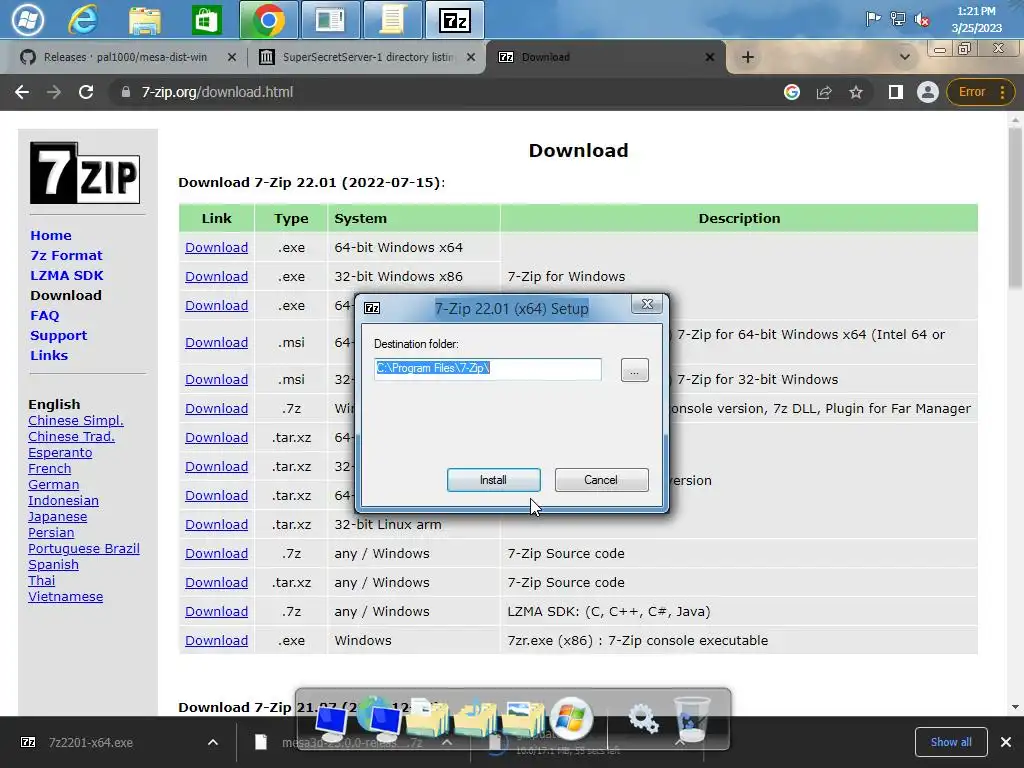Download the 32-bit Windows x86 .exe
The height and width of the screenshot is (768, 1024).
coord(216,276)
